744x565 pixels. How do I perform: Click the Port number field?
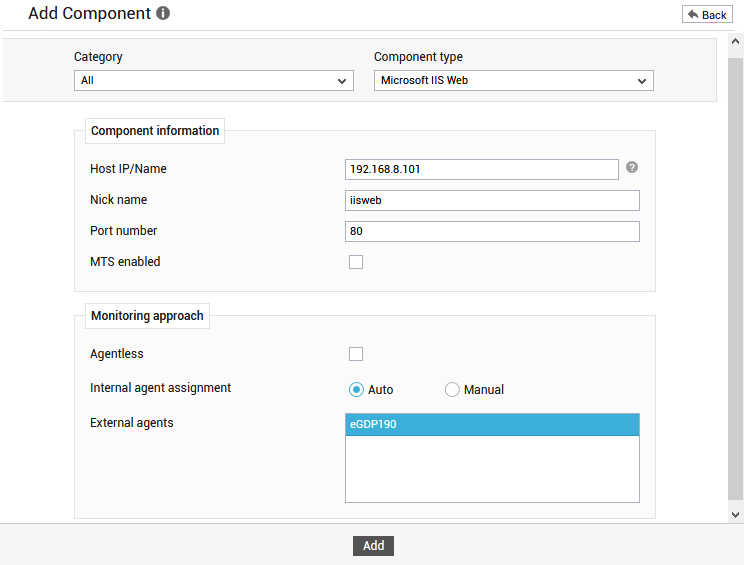[492, 232]
